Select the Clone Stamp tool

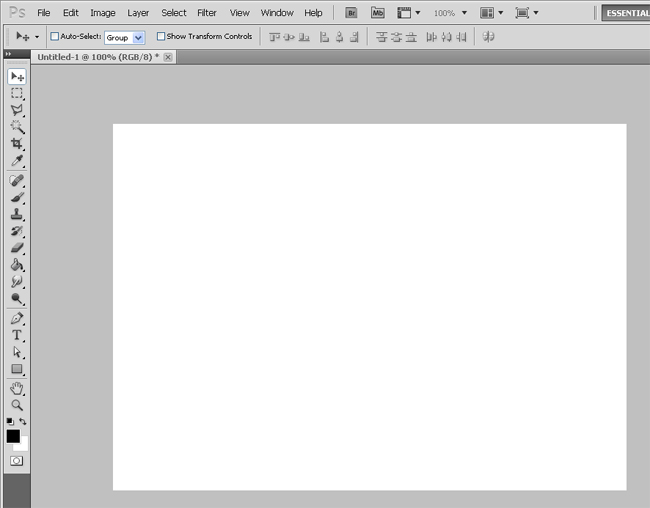pos(17,214)
